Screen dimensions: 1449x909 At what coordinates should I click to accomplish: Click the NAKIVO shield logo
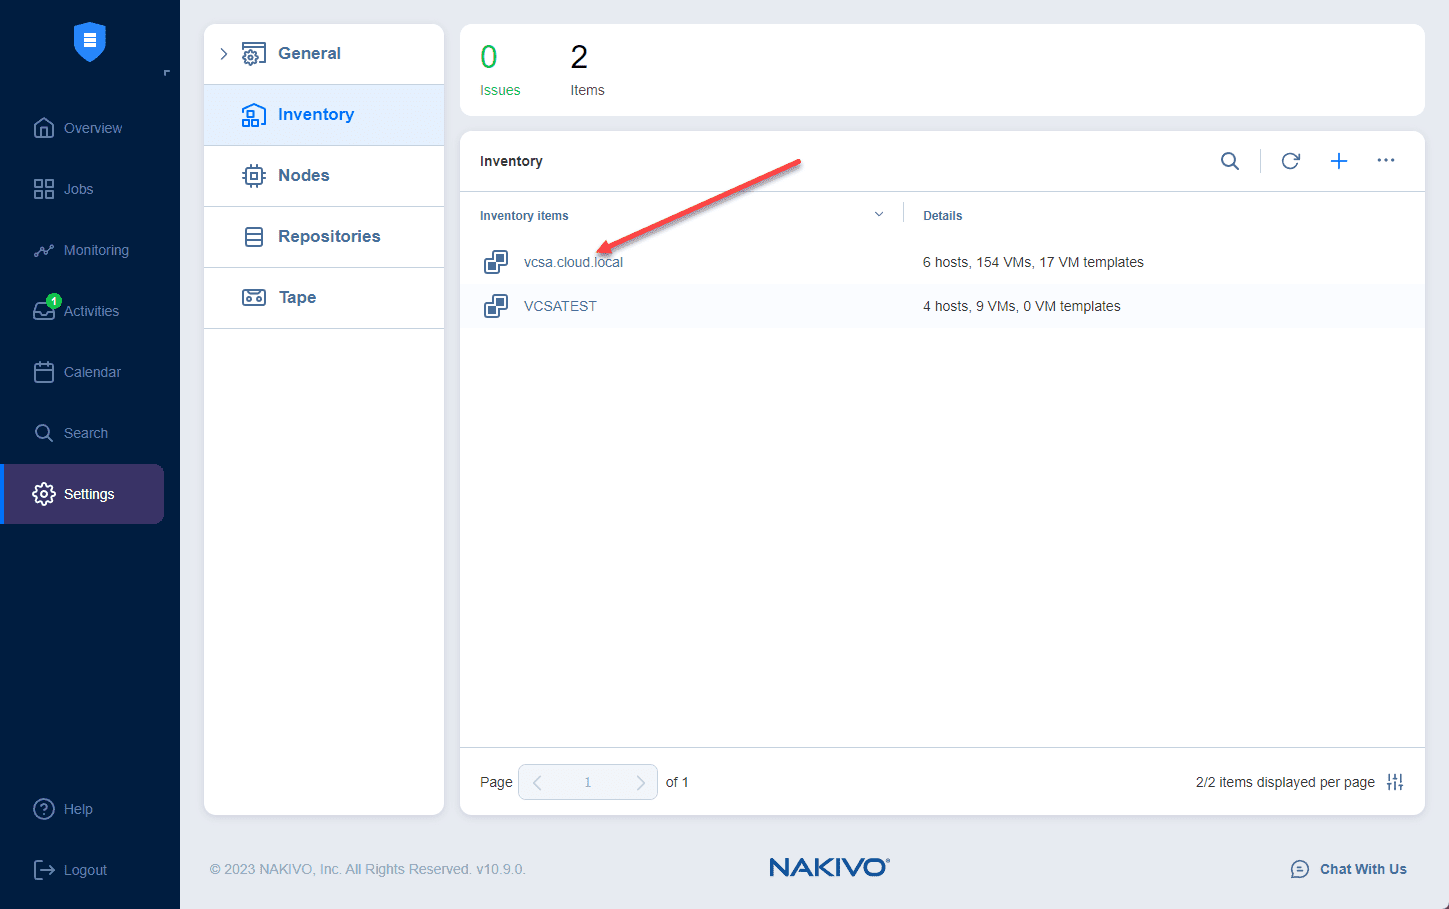(90, 41)
